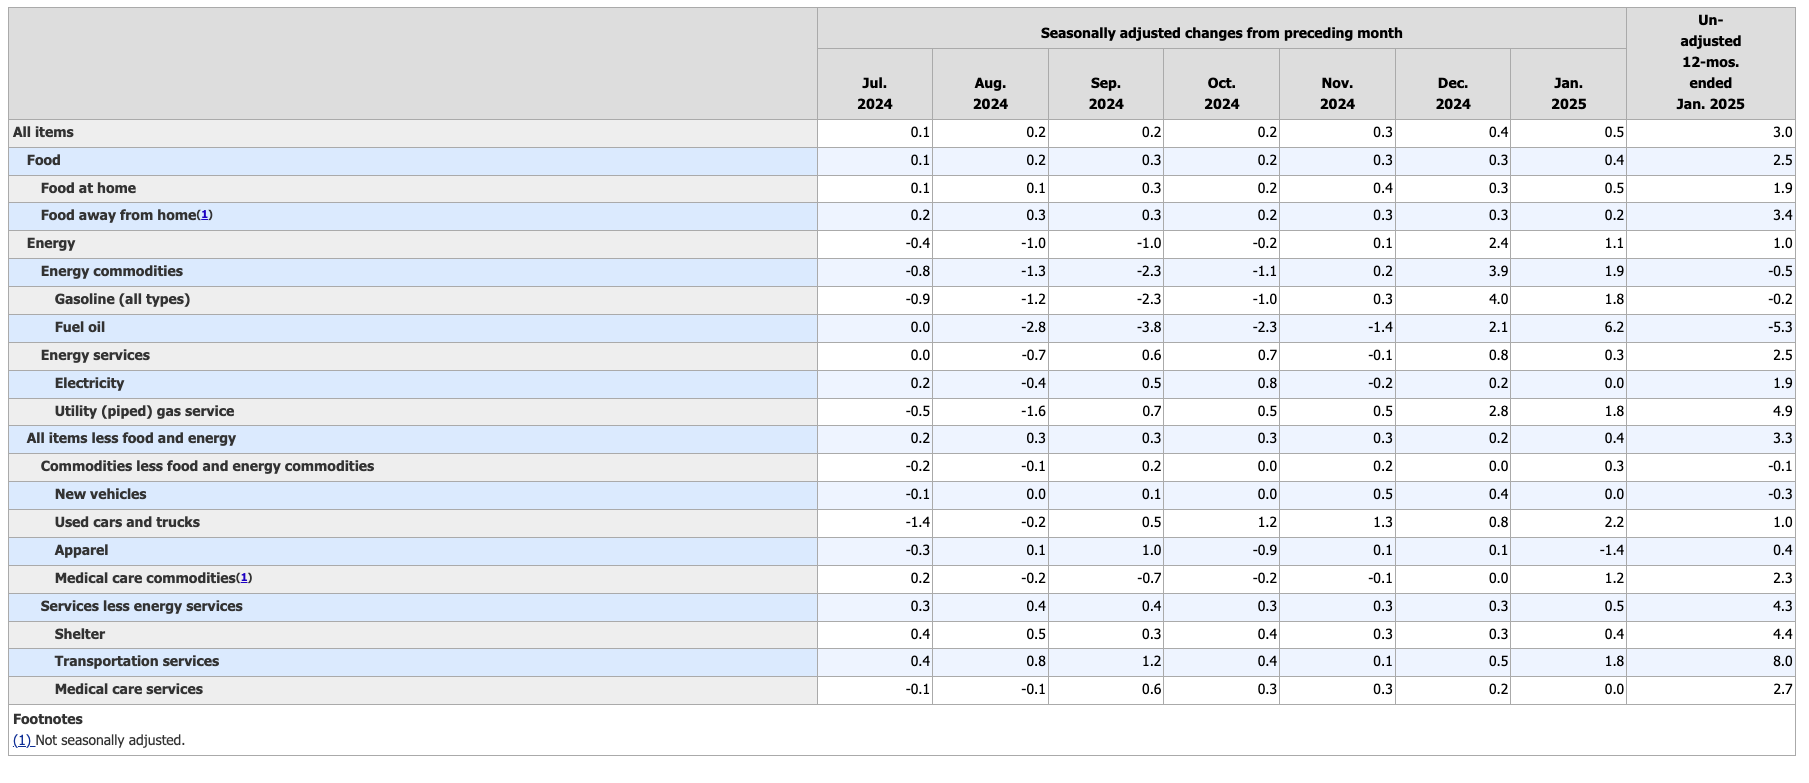
Task: Select the Transportation services row label
Action: click(x=137, y=661)
